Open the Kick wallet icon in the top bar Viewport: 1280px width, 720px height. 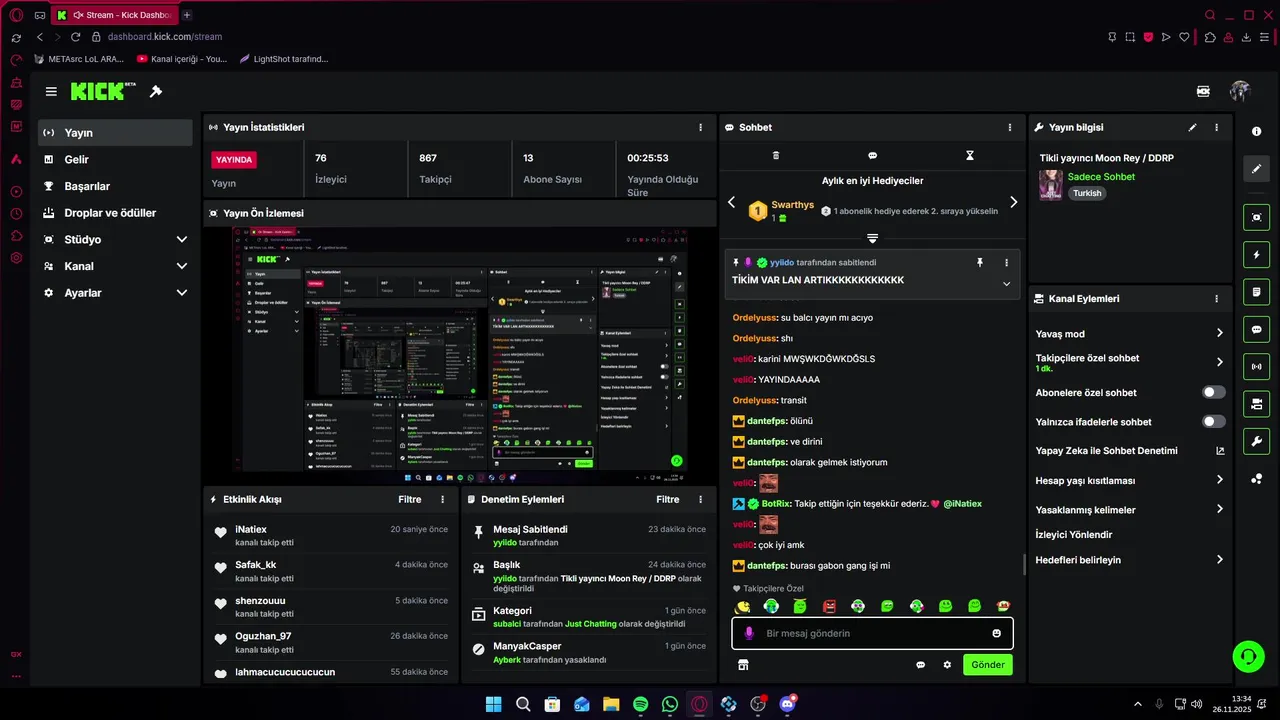1203,91
